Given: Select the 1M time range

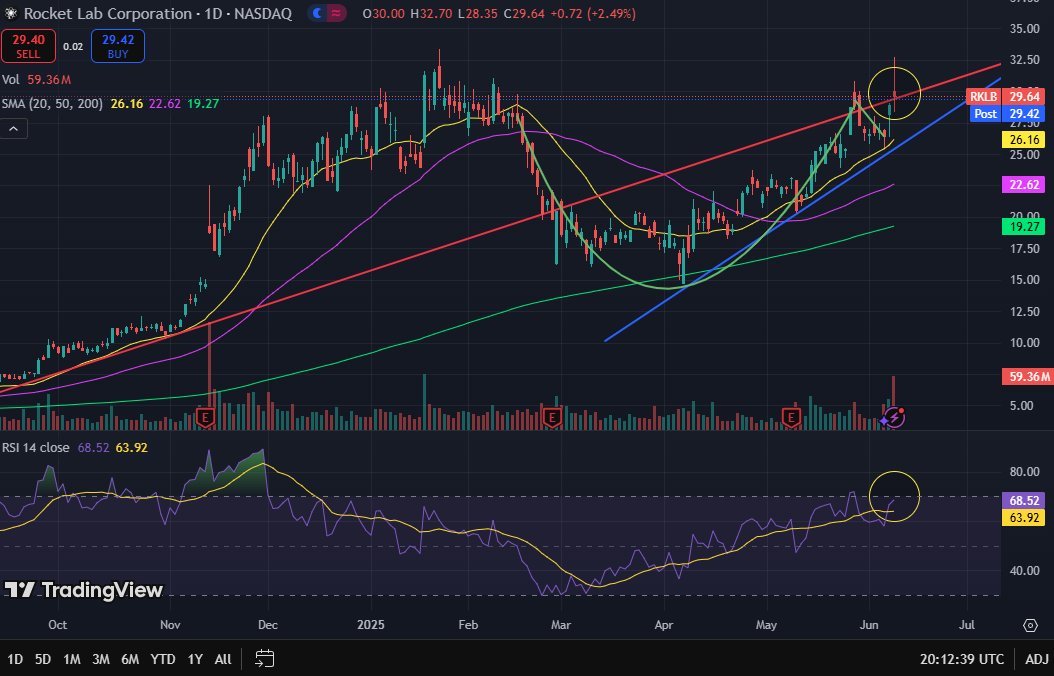Looking at the screenshot, I should click(x=72, y=659).
